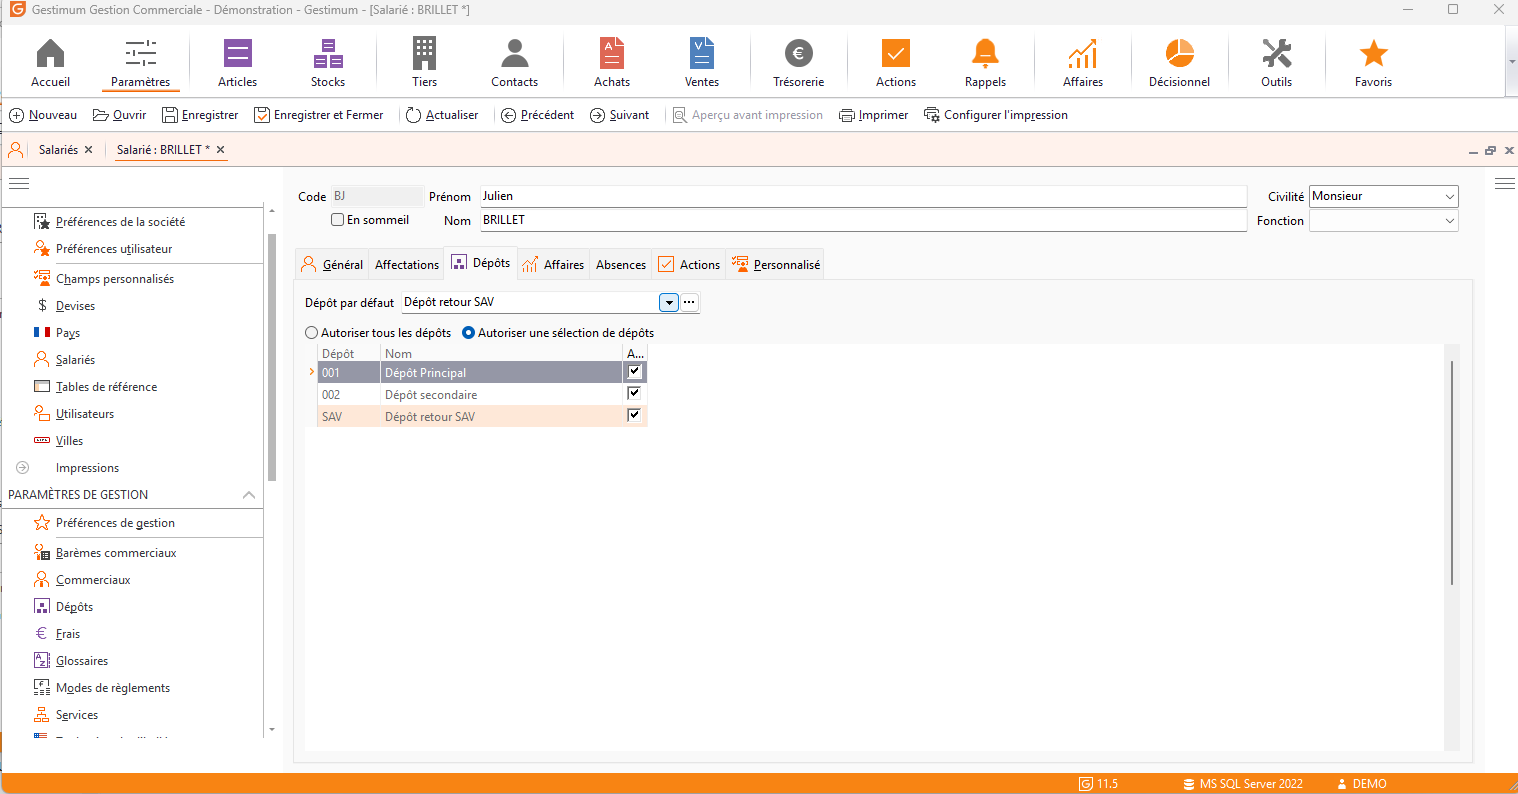Expand the ribbon overflow arrow

1511,62
